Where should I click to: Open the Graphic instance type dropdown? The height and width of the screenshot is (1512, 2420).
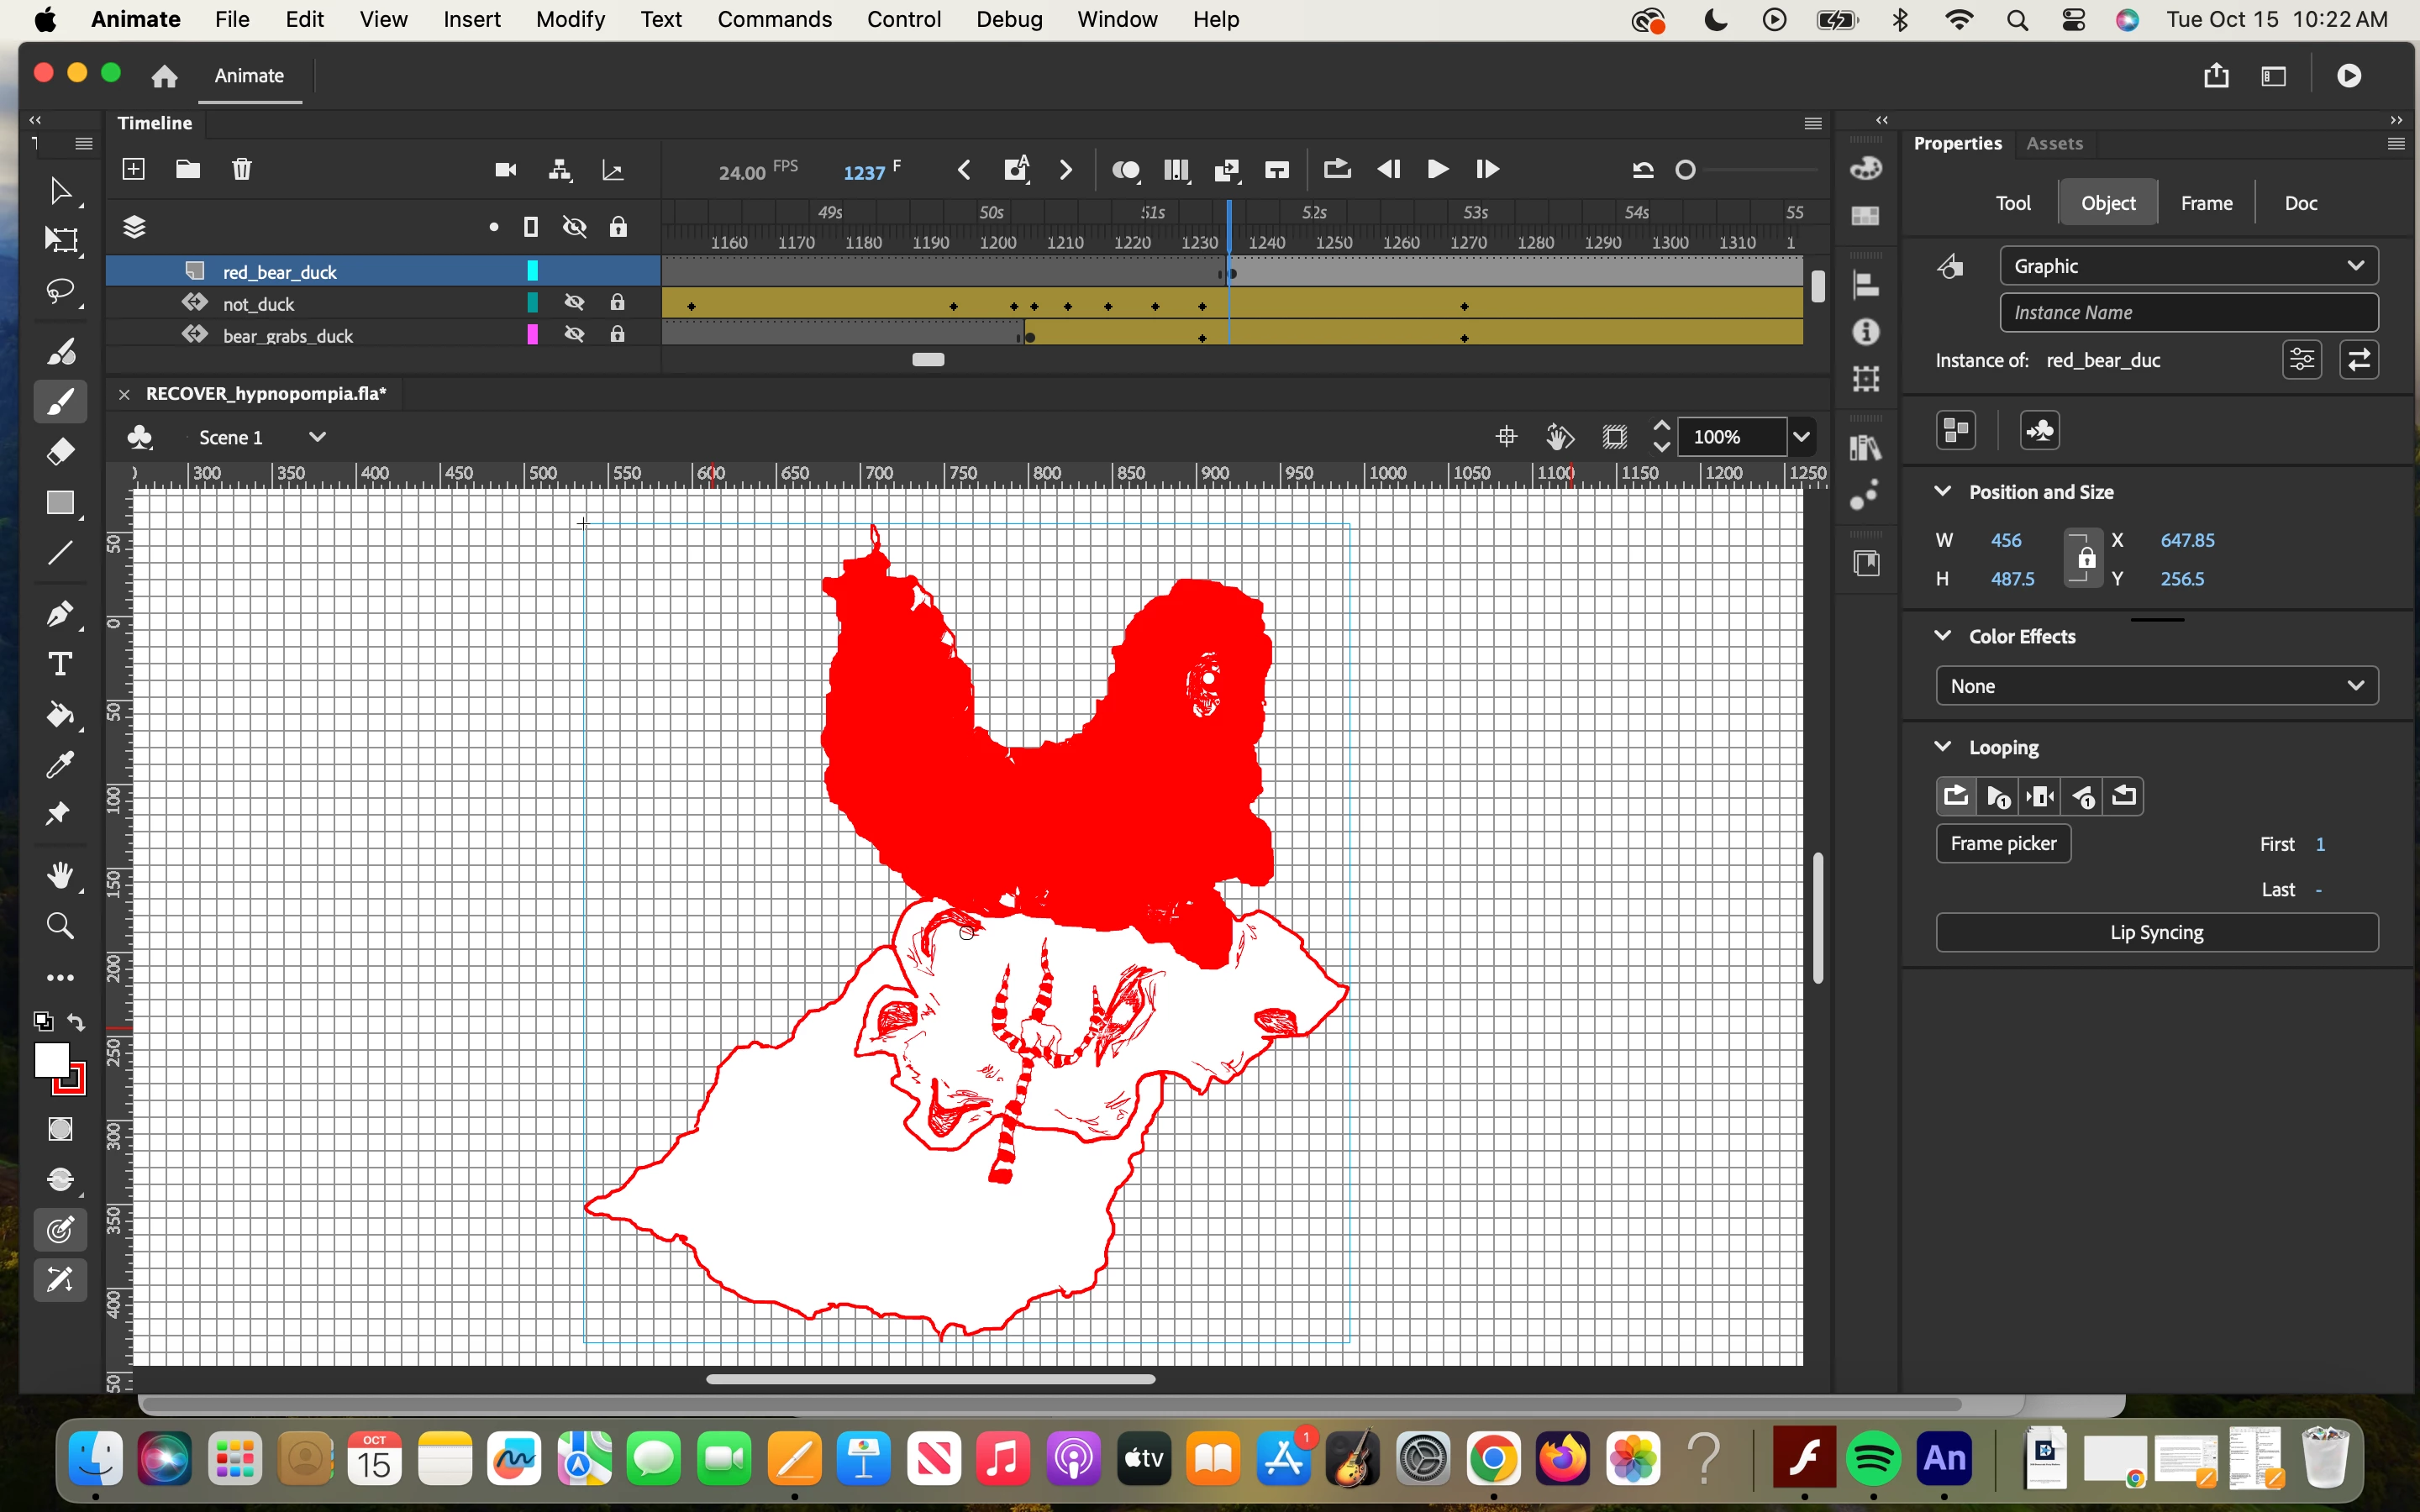pos(2188,266)
